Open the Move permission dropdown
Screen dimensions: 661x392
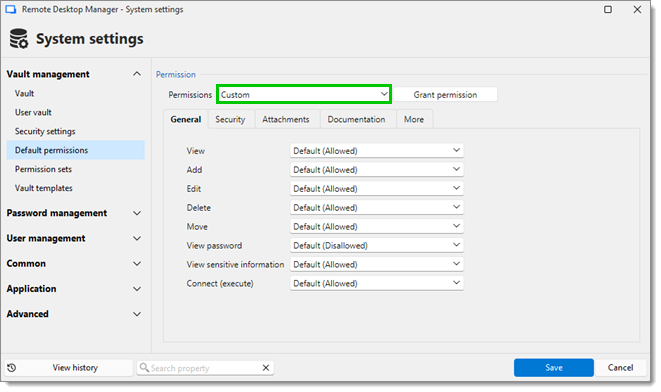376,226
